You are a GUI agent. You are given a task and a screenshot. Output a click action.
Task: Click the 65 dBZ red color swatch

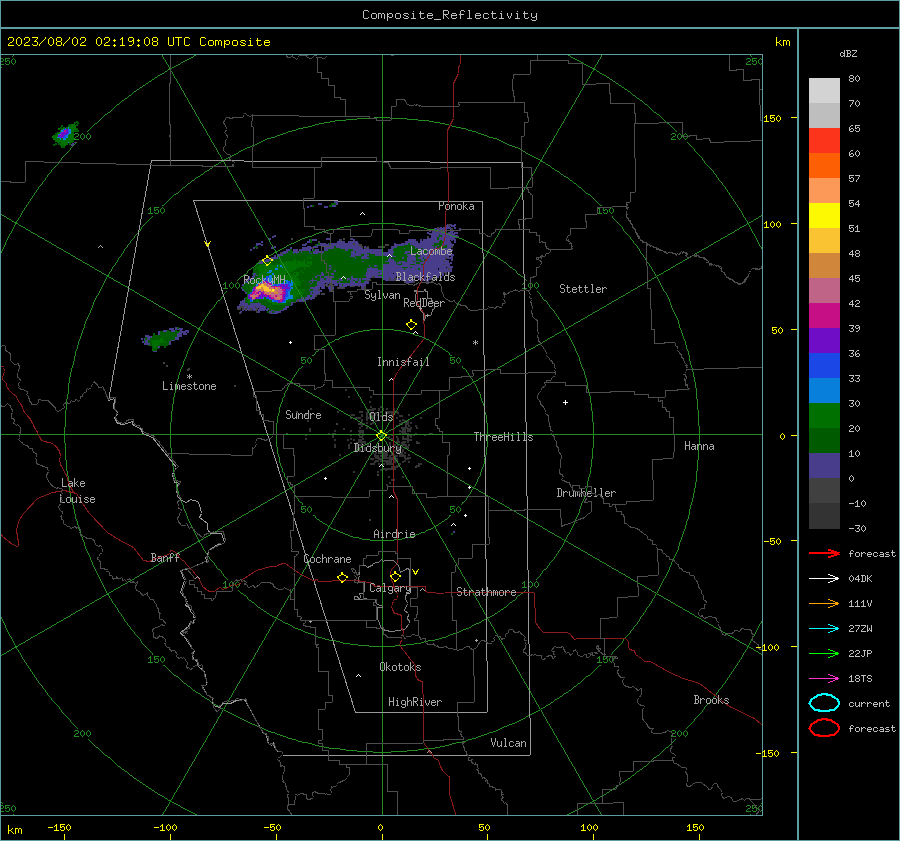click(824, 141)
